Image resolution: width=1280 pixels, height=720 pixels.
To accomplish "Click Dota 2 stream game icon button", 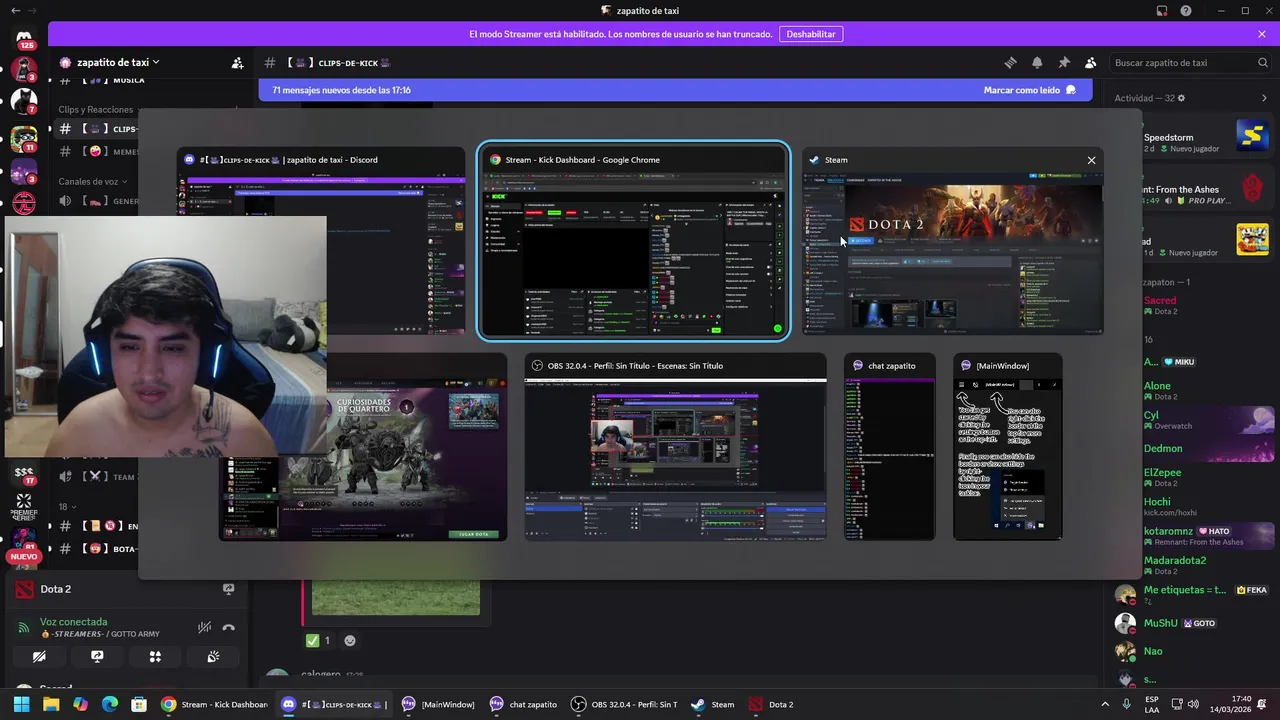I will click(228, 589).
